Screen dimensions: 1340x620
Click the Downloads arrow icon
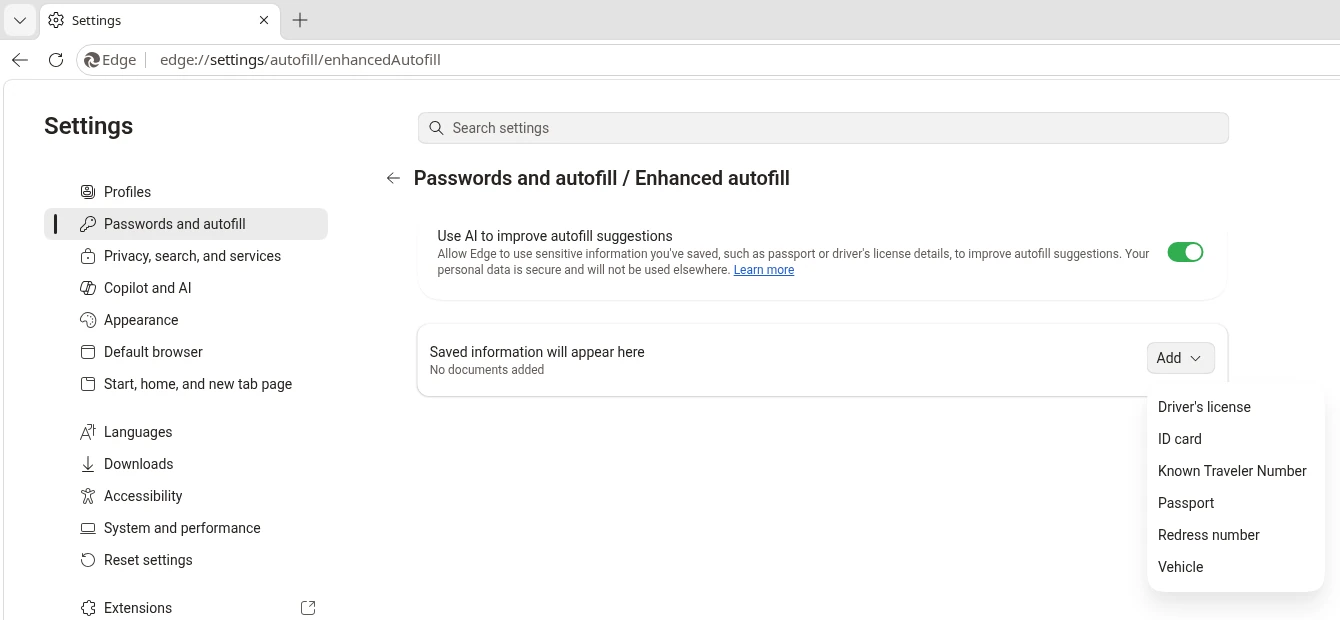tap(88, 464)
